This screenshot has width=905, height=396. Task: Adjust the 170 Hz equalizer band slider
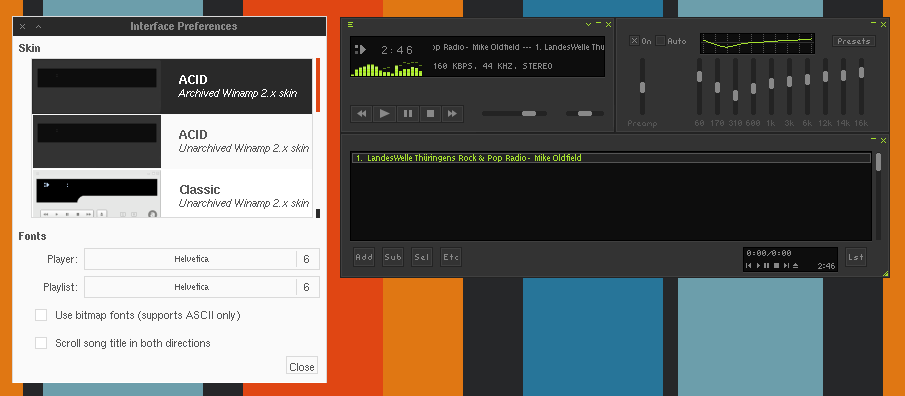coord(717,87)
